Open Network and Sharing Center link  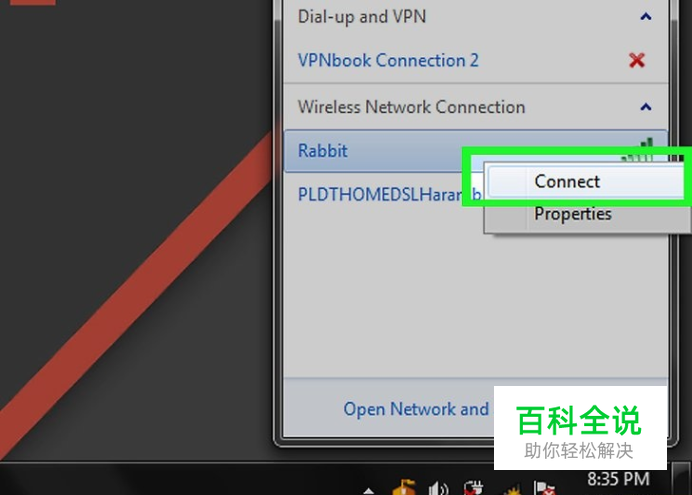pyautogui.click(x=416, y=409)
